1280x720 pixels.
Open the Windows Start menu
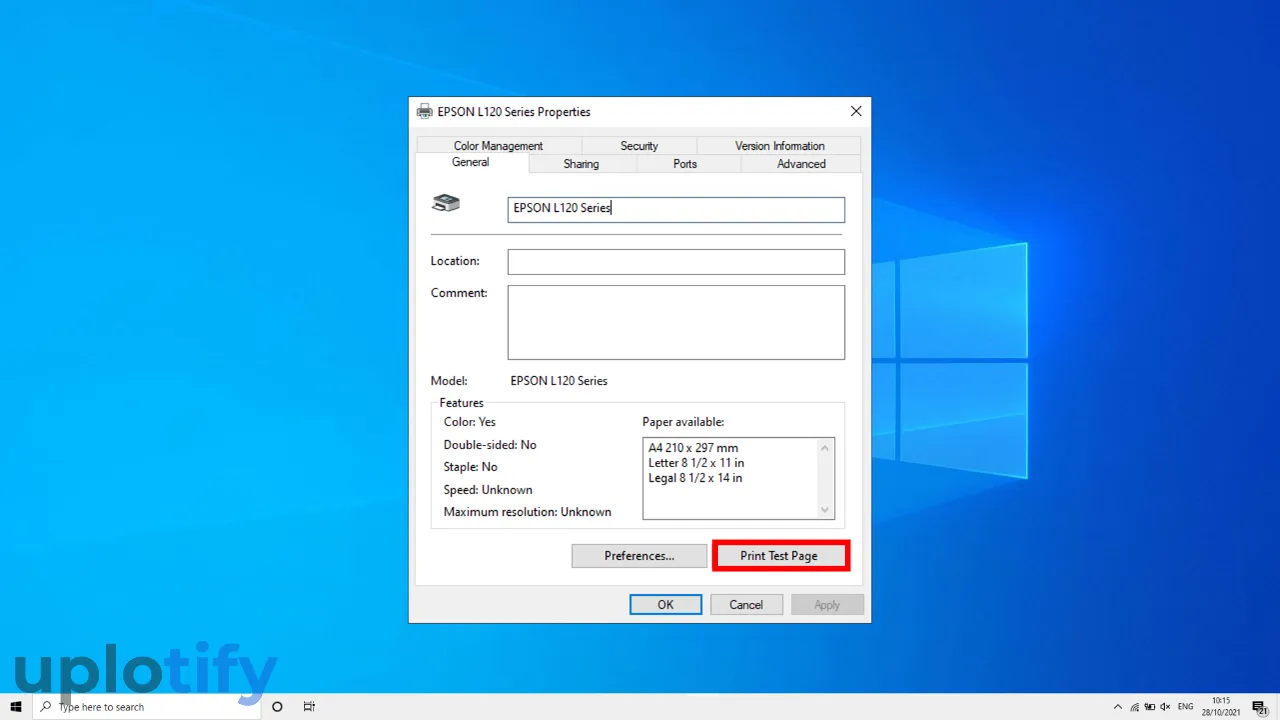(16, 706)
